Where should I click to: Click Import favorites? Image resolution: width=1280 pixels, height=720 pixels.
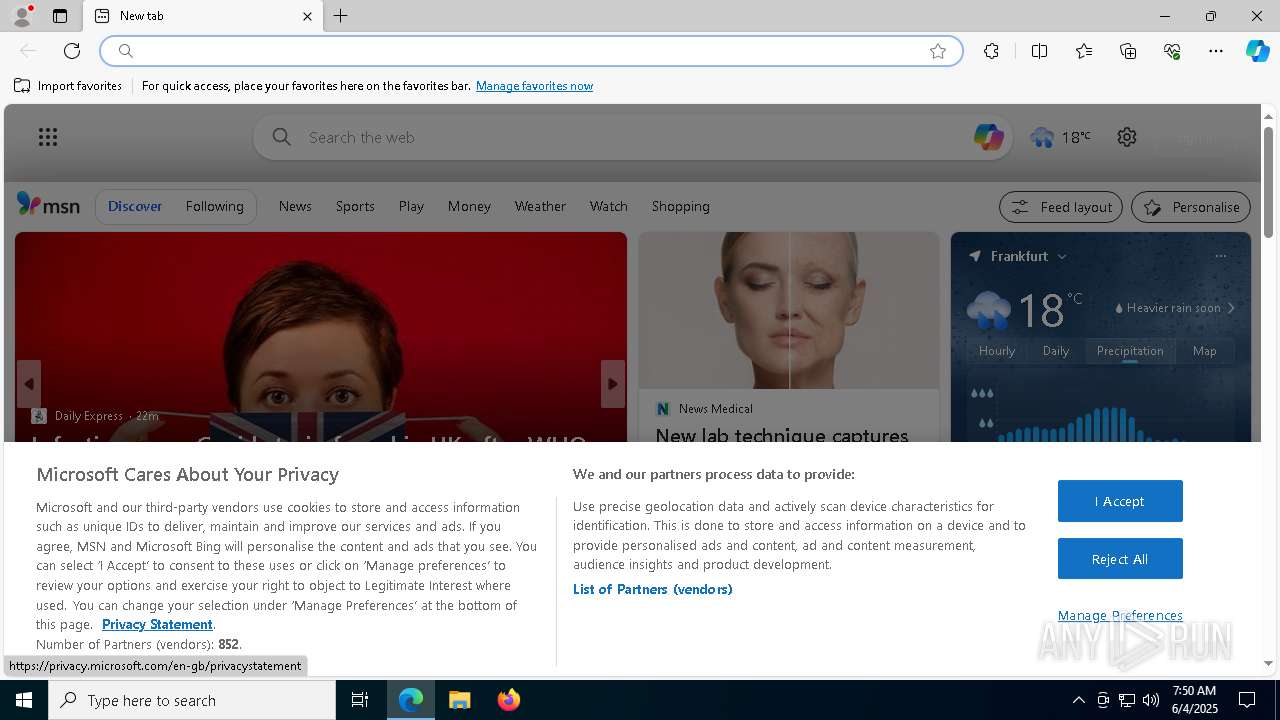(68, 86)
